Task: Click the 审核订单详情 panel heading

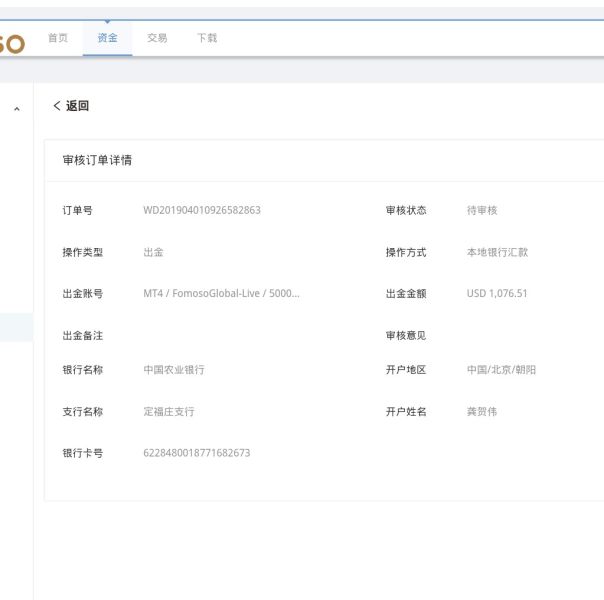Action: click(x=97, y=160)
